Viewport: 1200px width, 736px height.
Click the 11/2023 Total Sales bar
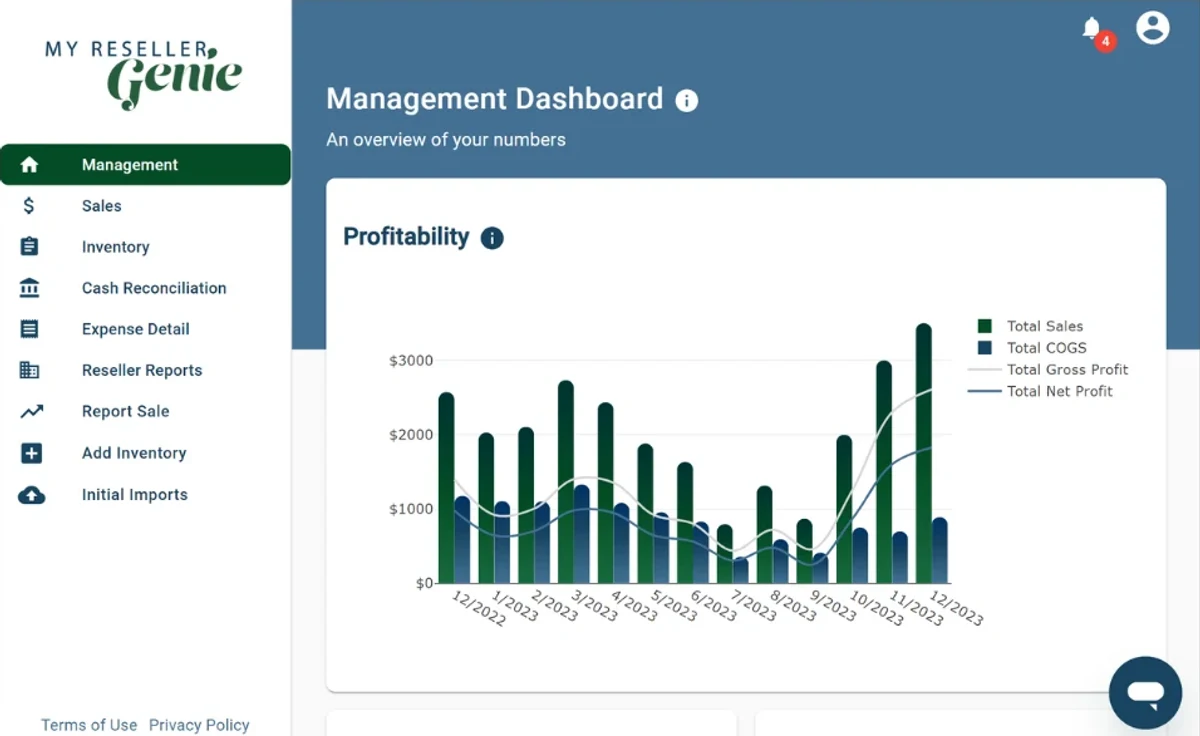[x=884, y=472]
